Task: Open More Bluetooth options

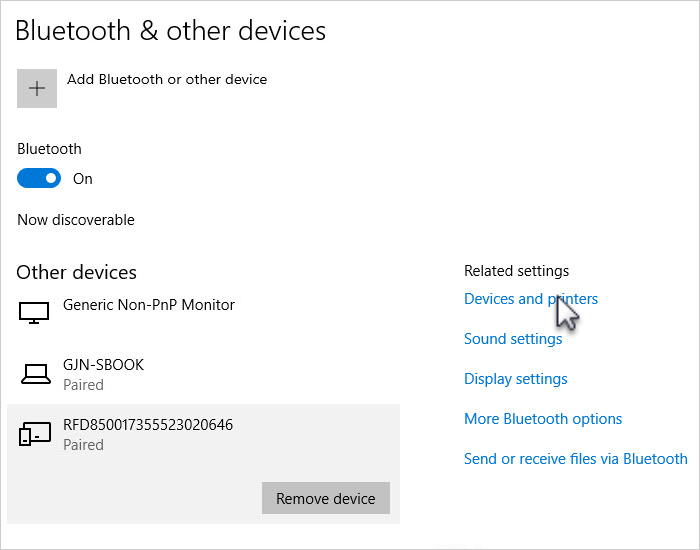Action: pyautogui.click(x=543, y=419)
